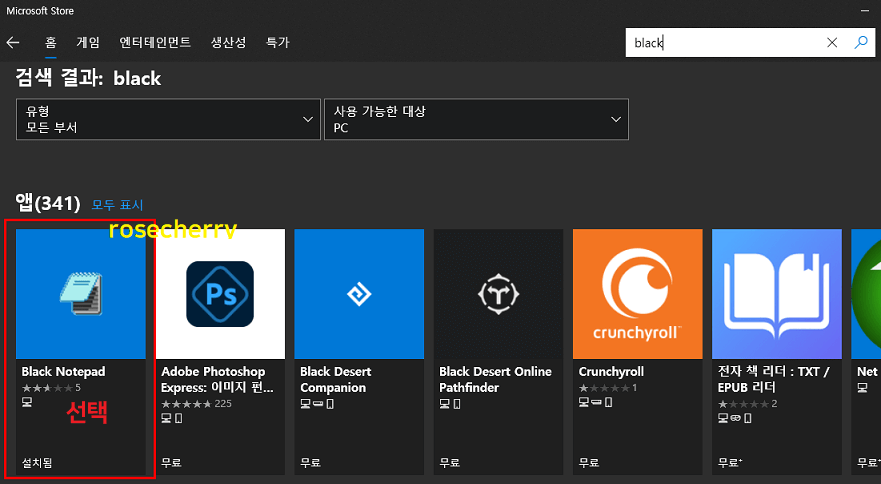The image size is (881, 484).
Task: Open the TXT / EPUB reader icon tile
Action: (x=776, y=293)
